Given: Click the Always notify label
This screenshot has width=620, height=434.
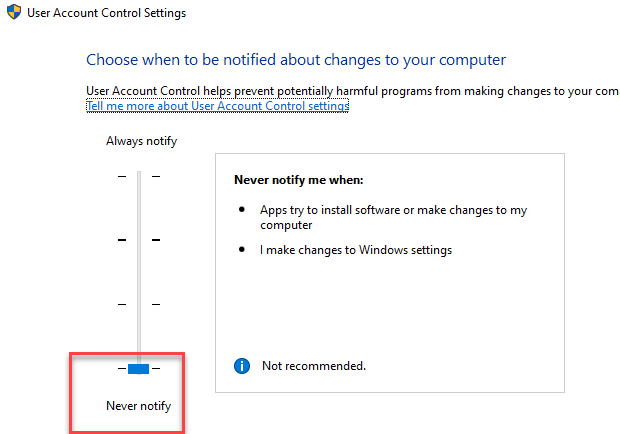Looking at the screenshot, I should (x=141, y=141).
